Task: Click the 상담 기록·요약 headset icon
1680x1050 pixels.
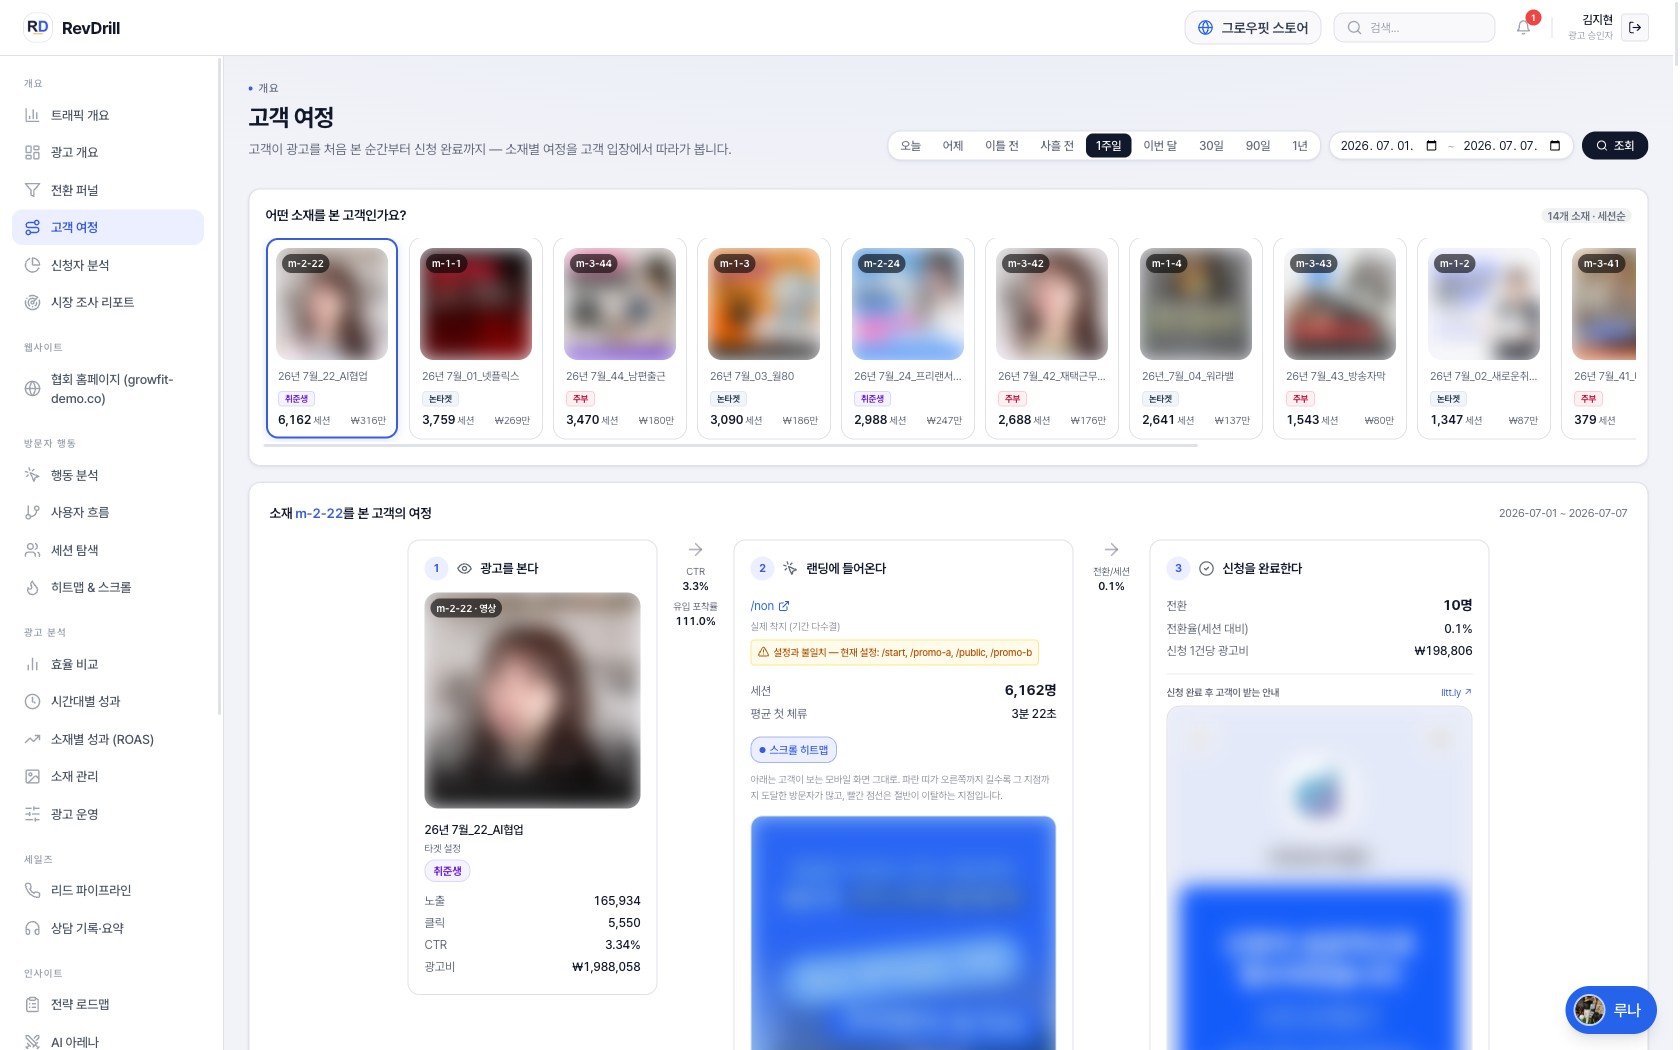Action: (32, 928)
